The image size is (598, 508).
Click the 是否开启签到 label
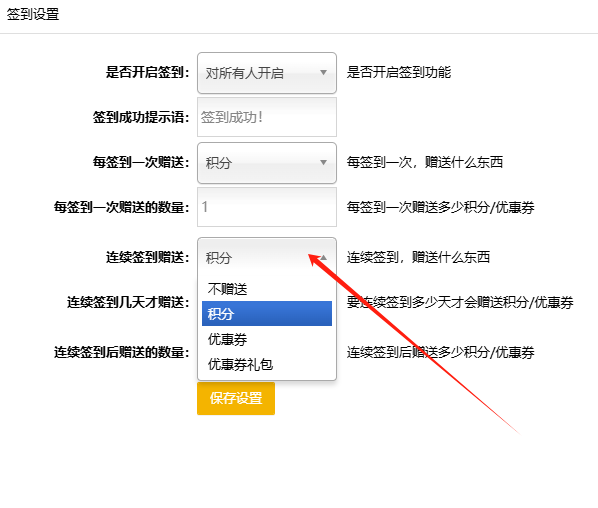click(x=148, y=72)
